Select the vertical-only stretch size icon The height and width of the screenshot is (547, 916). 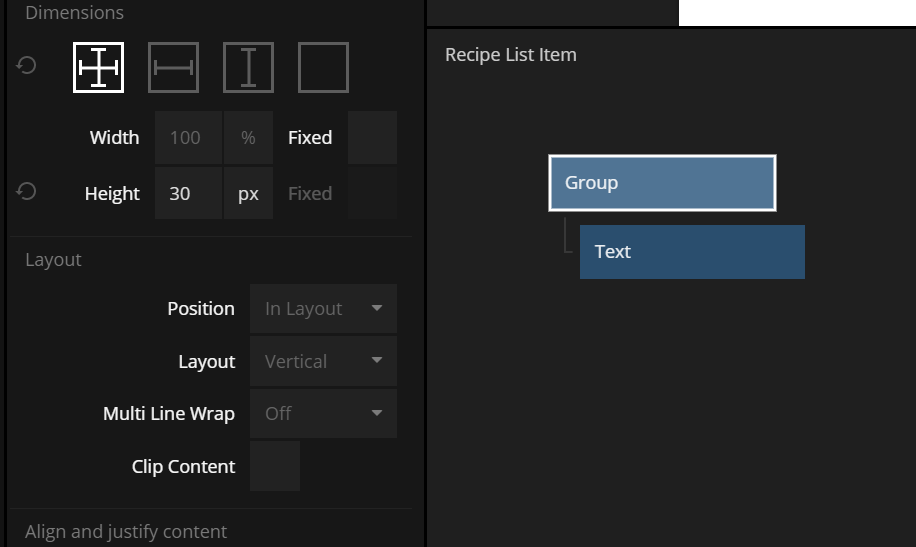(x=248, y=68)
